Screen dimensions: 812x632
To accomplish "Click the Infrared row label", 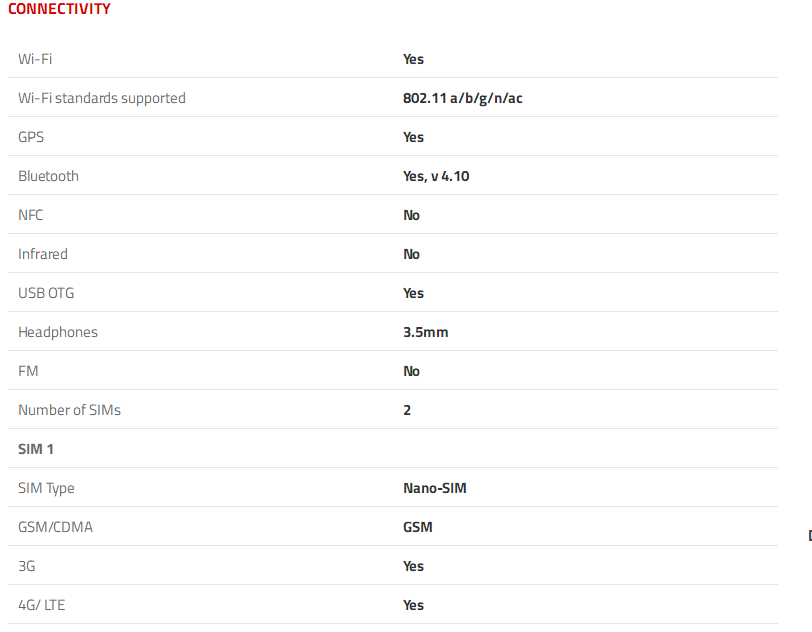I will [43, 254].
